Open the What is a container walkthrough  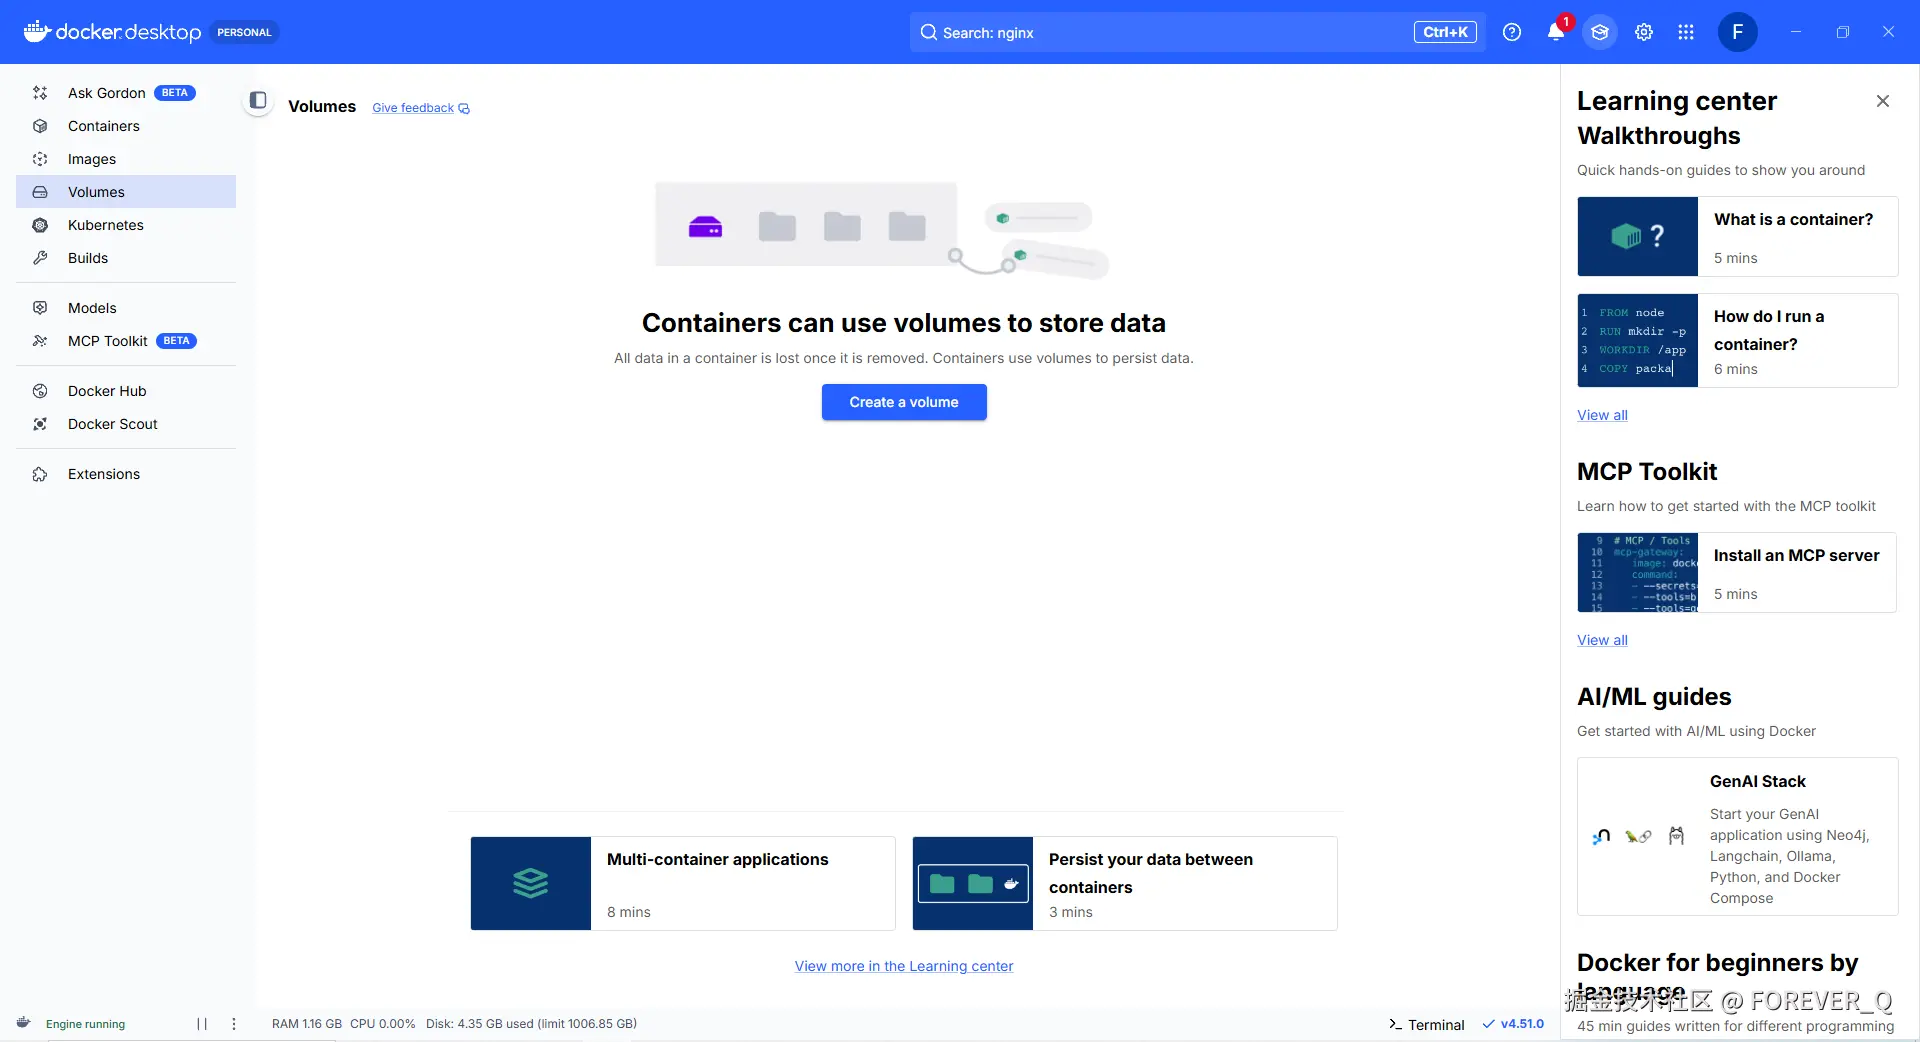(1738, 237)
